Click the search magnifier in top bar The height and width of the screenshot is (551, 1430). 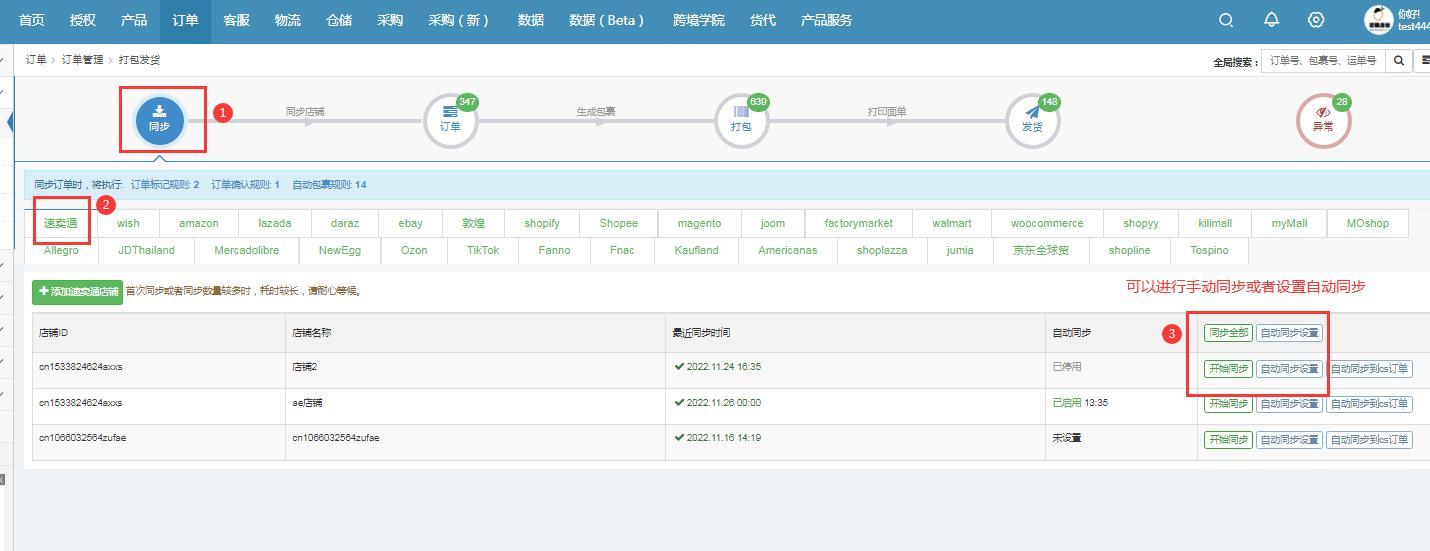1226,20
